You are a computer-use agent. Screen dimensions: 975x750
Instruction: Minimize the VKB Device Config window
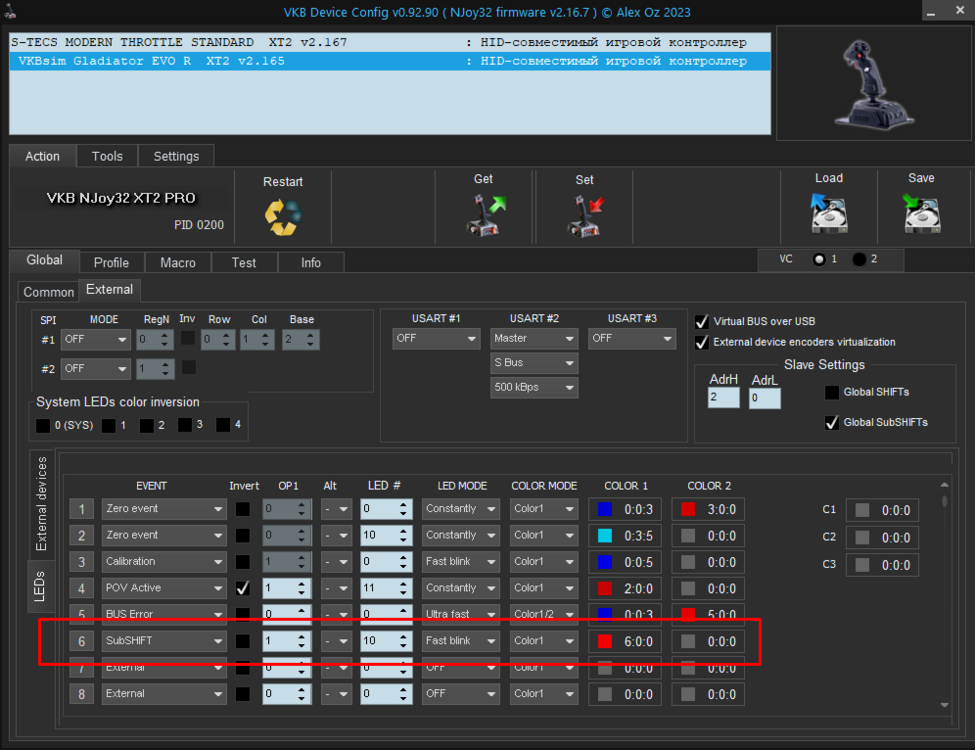coord(931,12)
